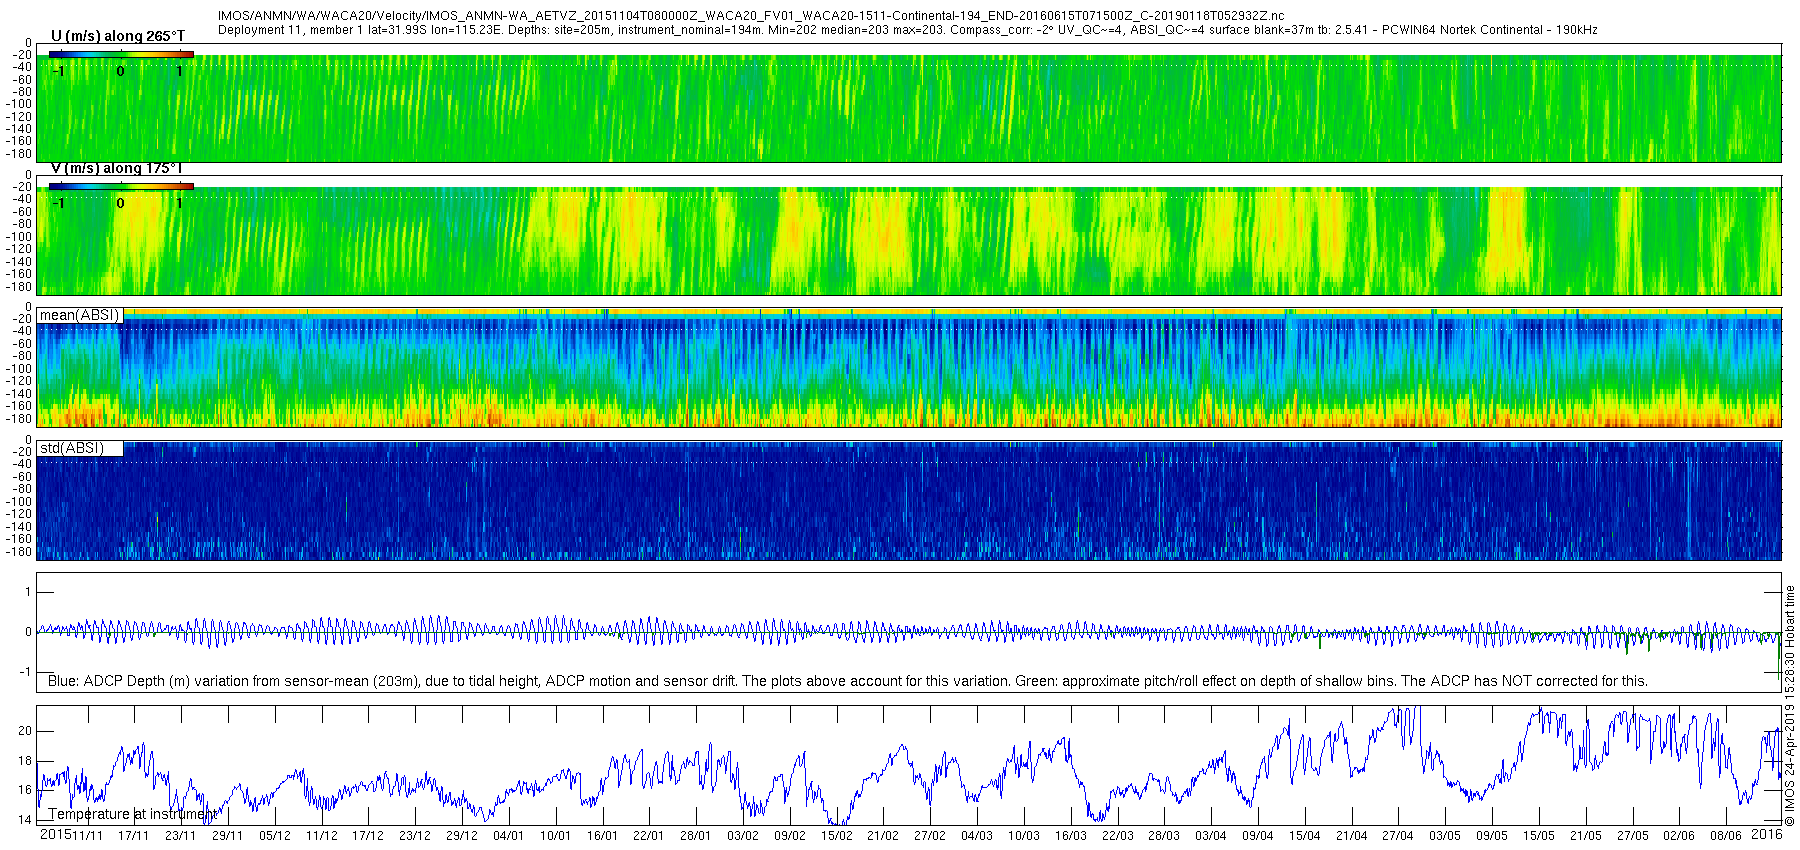Select the 02/06 date tick
The height and width of the screenshot is (850, 1800).
pos(1679,836)
